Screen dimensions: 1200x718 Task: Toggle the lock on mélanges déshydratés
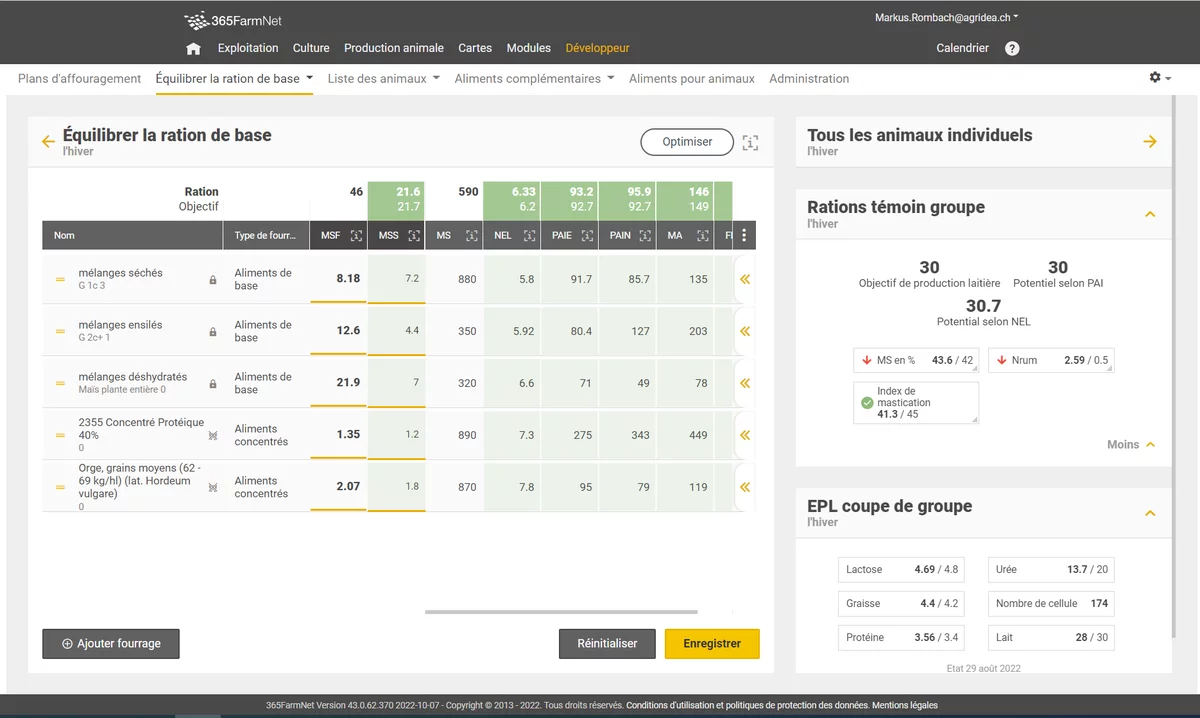(213, 384)
